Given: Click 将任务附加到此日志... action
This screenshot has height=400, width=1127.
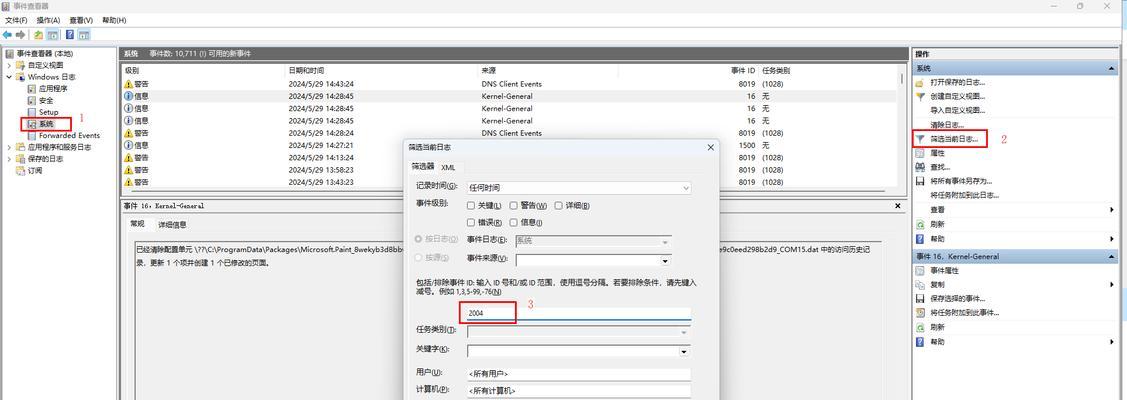Looking at the screenshot, I should pos(965,195).
